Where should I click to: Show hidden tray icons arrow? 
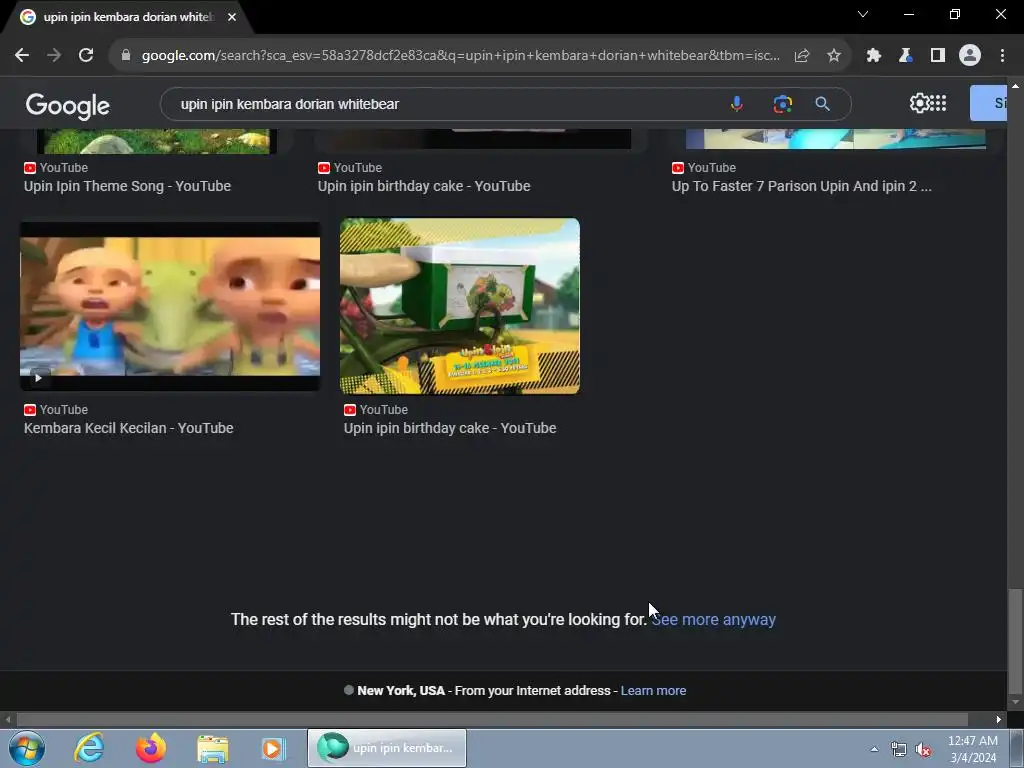(x=874, y=749)
